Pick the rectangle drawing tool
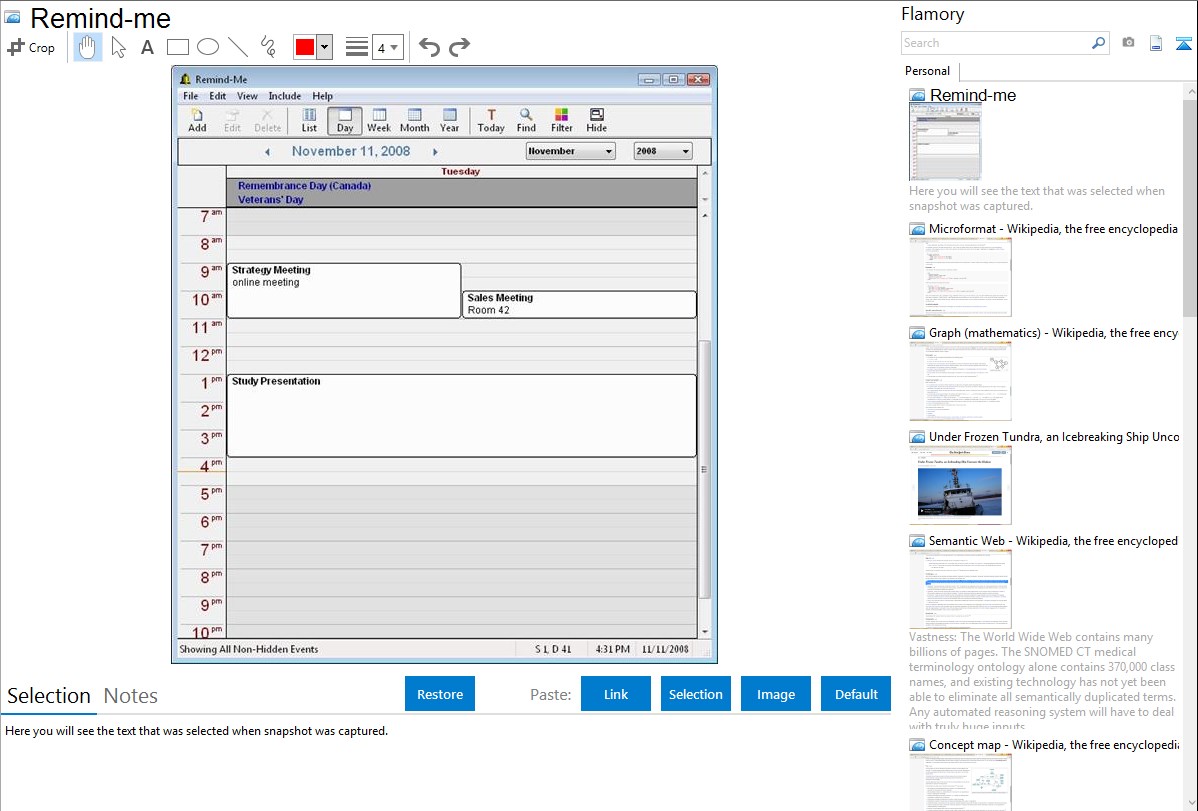 tap(177, 47)
